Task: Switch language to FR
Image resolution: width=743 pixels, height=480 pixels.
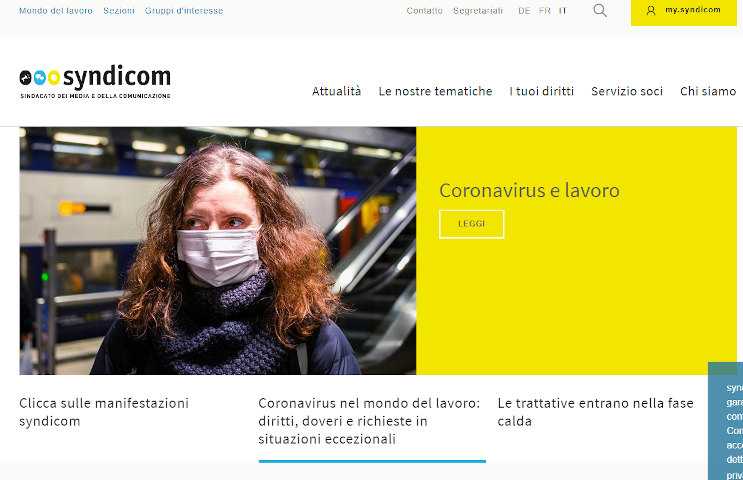Action: click(x=545, y=10)
